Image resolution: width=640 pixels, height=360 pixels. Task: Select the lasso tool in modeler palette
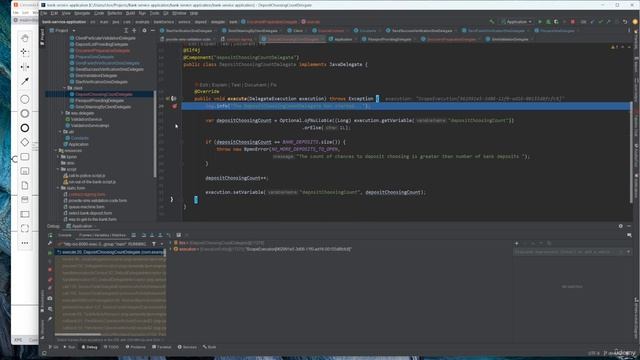tap(25, 53)
